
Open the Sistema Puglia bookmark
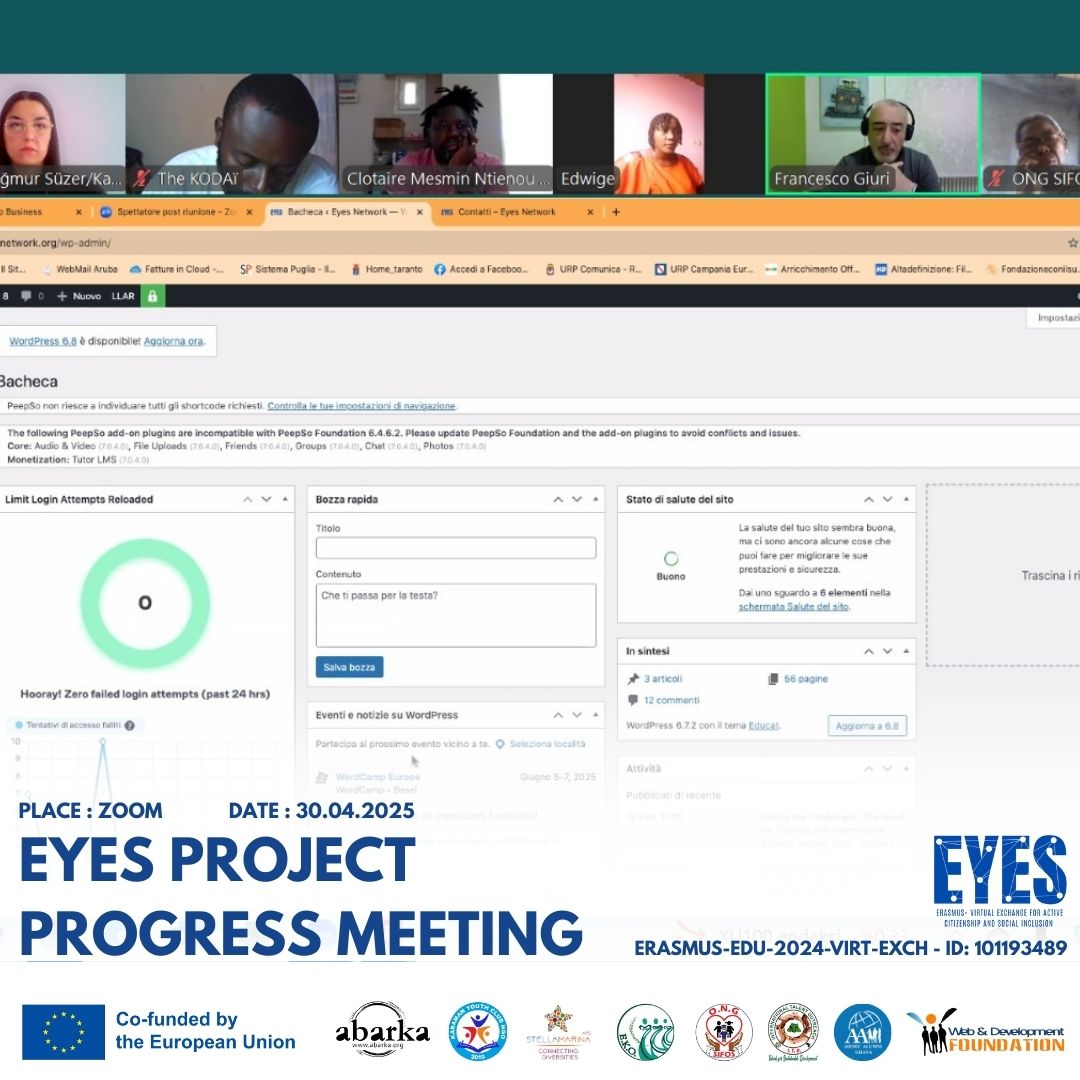(x=287, y=269)
